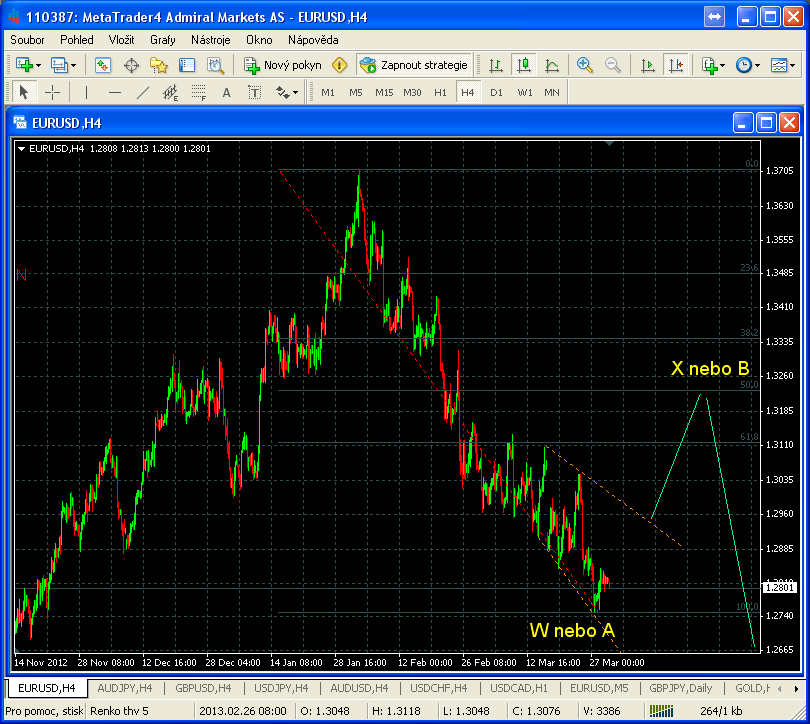Open the Profiles icon

(x=59, y=65)
